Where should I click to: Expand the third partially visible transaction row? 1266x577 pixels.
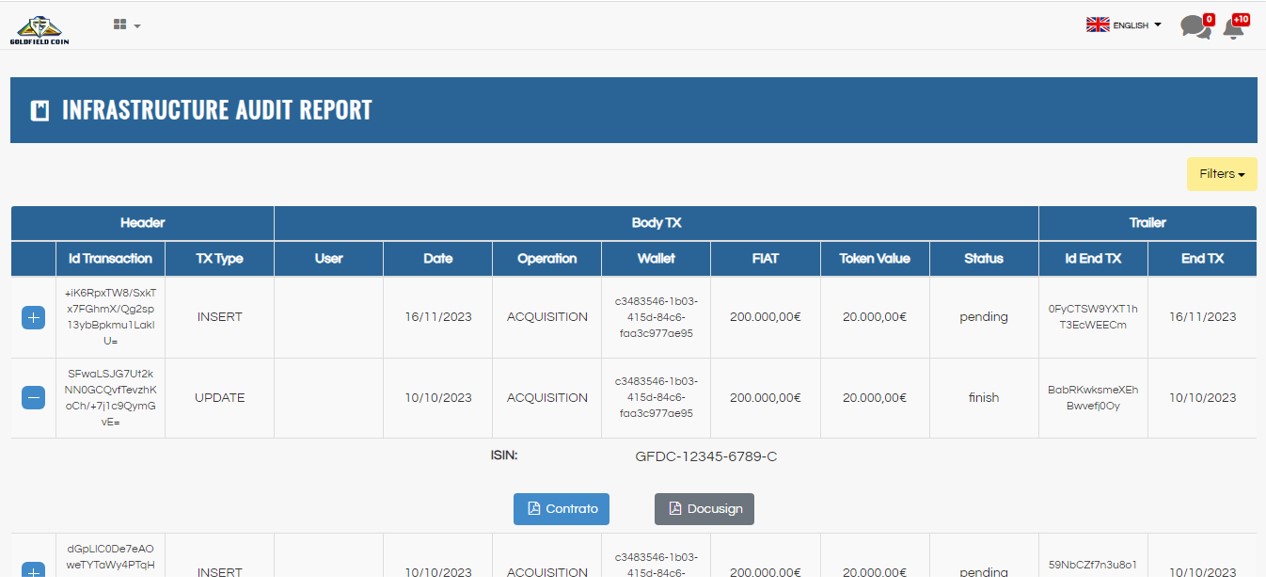click(33, 571)
